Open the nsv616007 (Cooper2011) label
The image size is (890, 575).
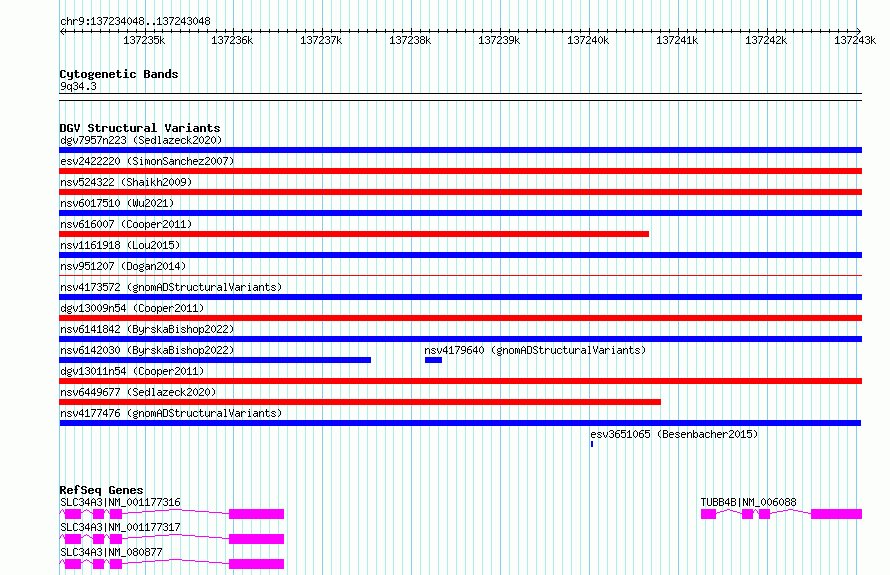click(x=126, y=224)
